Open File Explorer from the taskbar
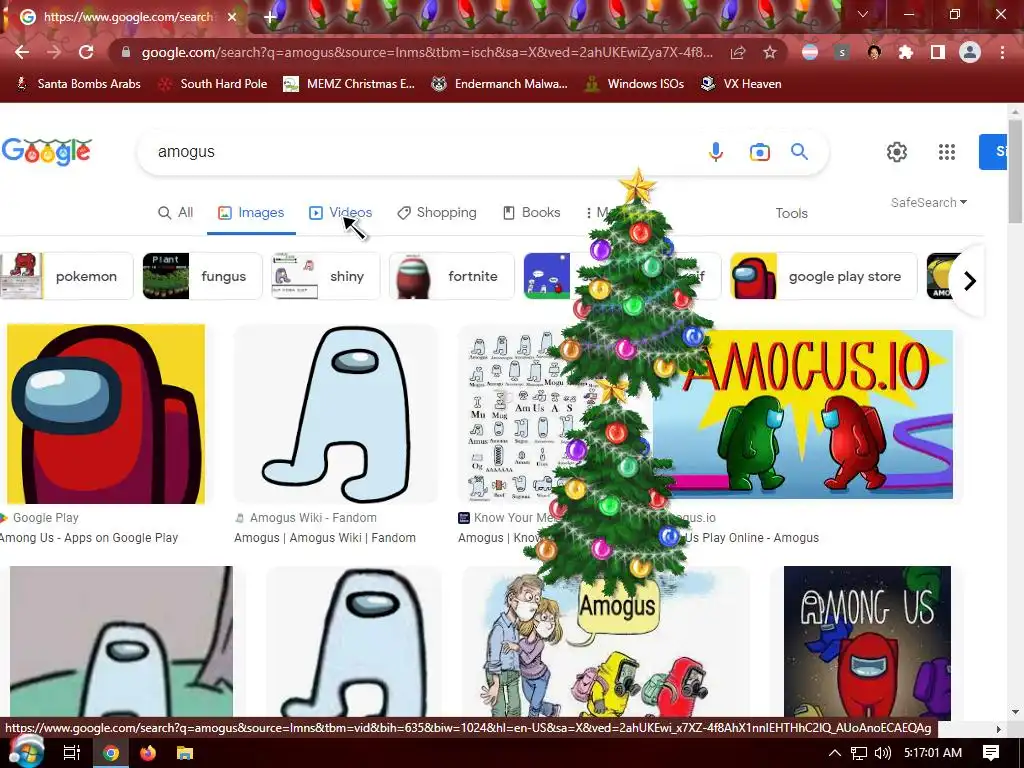Viewport: 1024px width, 768px height. (185, 753)
